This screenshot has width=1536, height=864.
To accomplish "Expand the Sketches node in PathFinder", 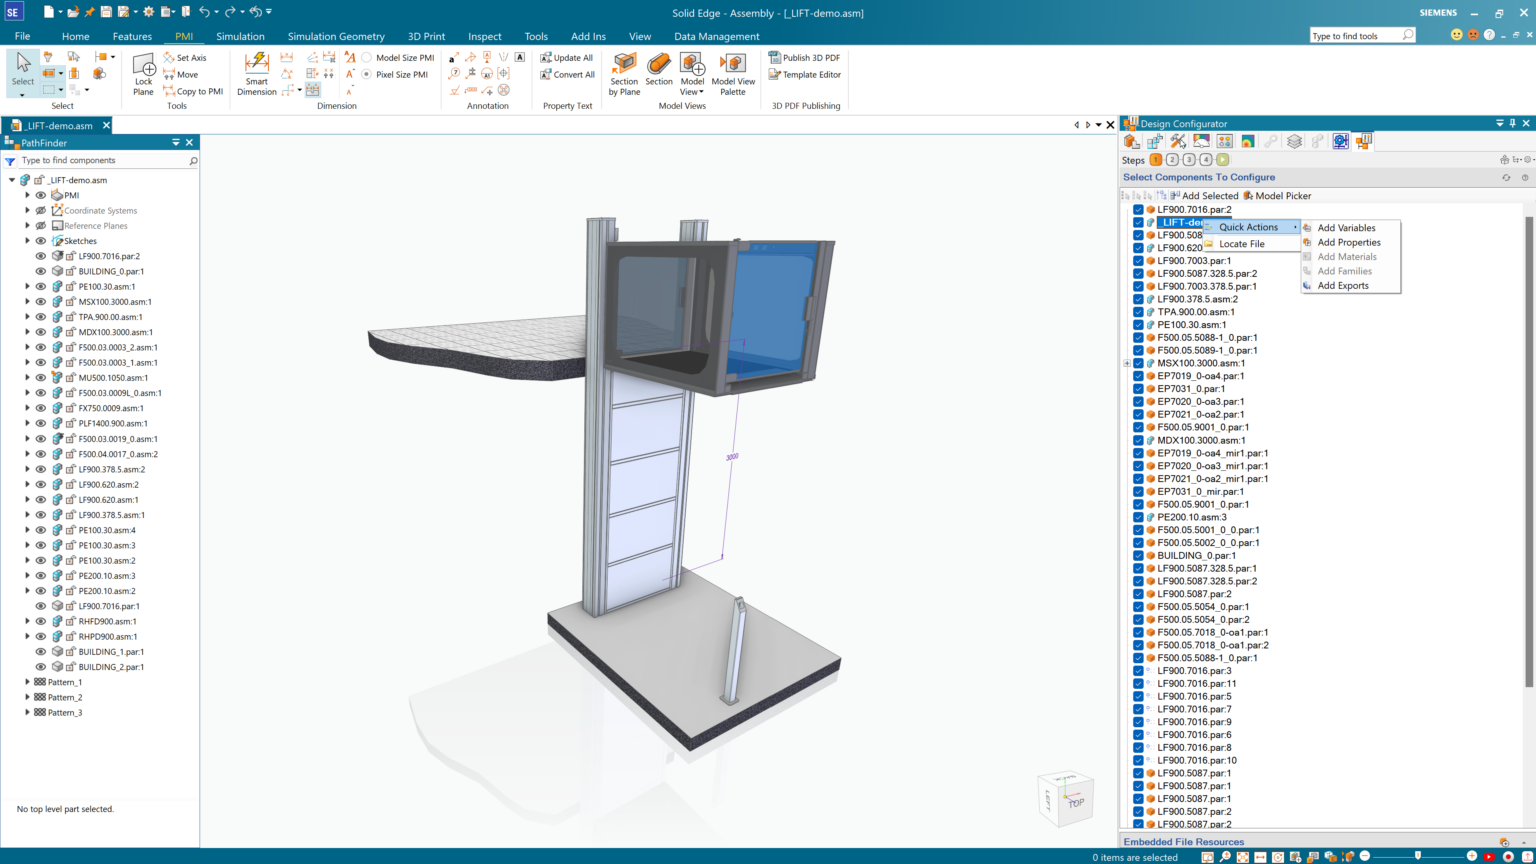I will click(x=28, y=241).
